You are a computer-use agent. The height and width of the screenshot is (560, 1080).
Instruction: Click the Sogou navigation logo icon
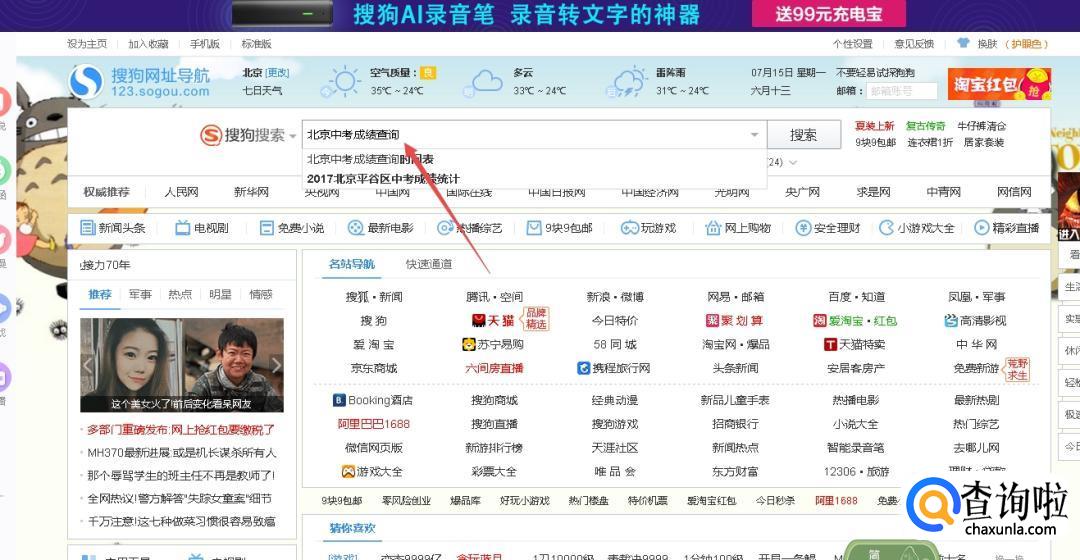click(x=86, y=82)
